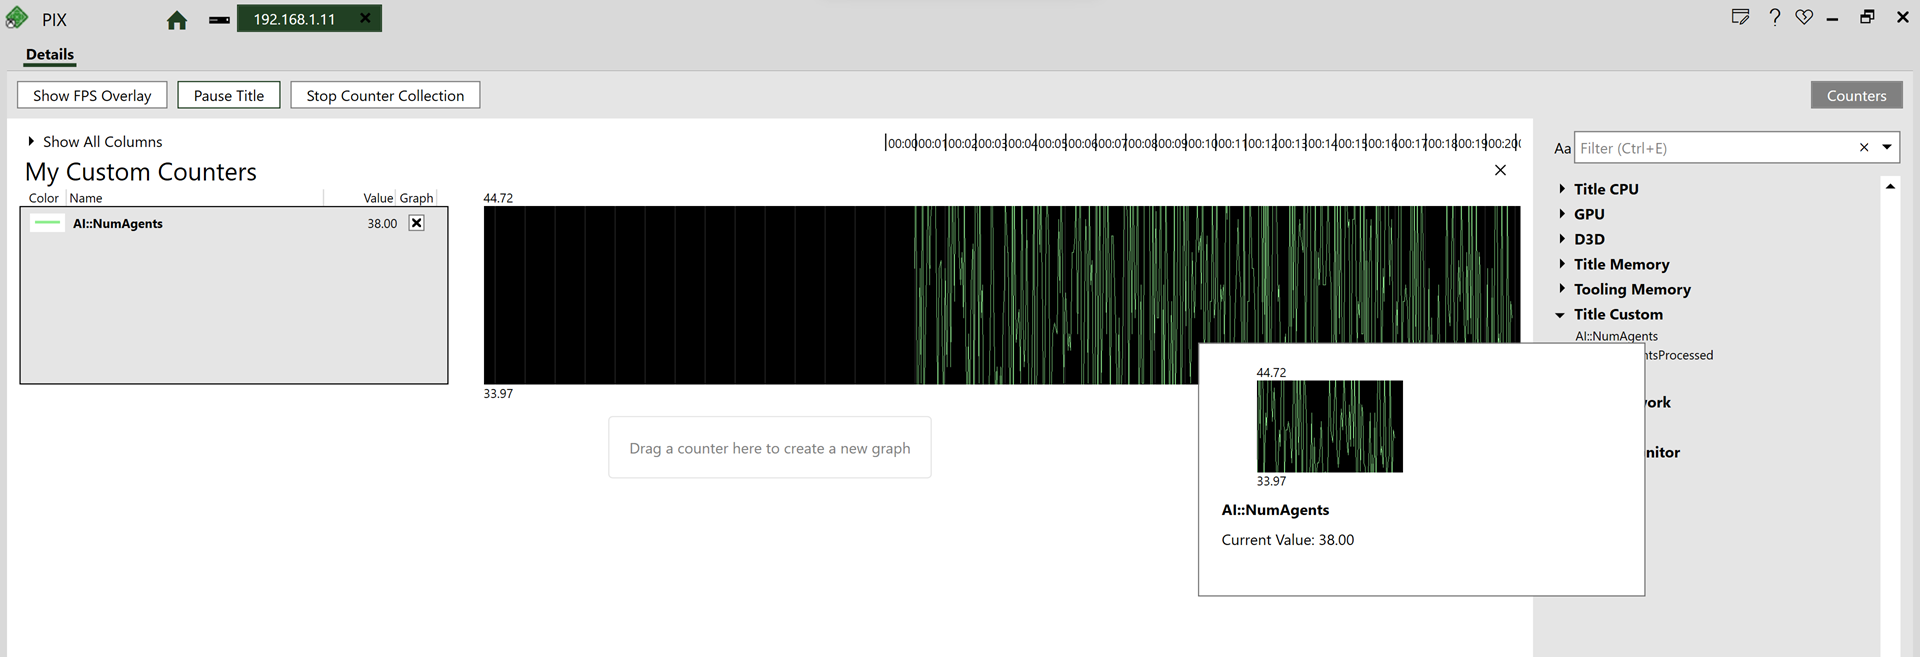This screenshot has height=657, width=1920.
Task: Close the My Custom Counters graph
Action: pyautogui.click(x=1500, y=170)
